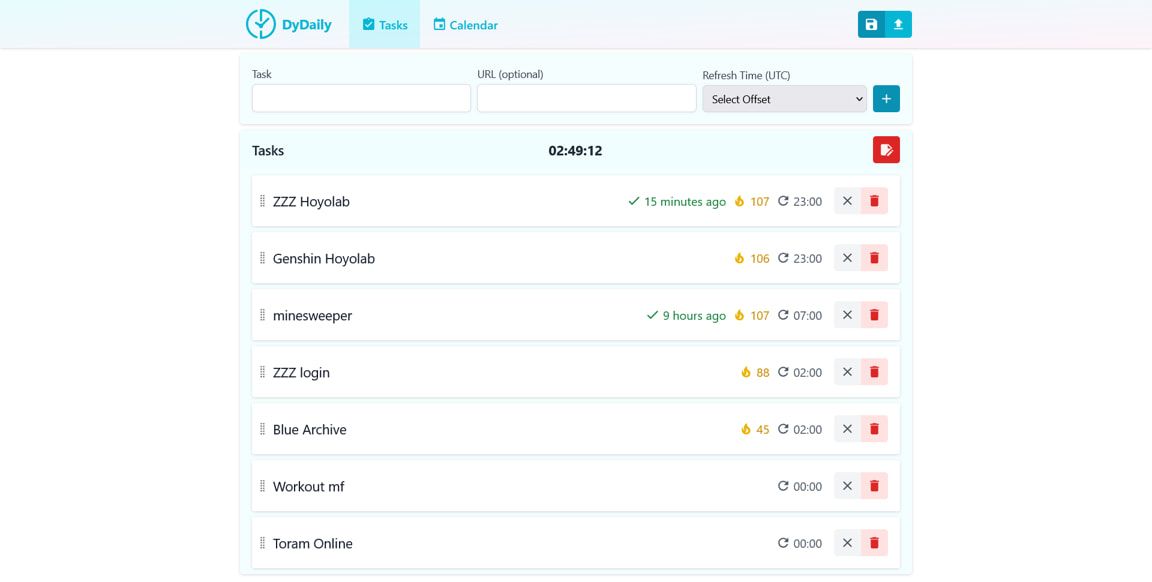Click the plus button to add task
The width and height of the screenshot is (1152, 582).
tap(886, 99)
